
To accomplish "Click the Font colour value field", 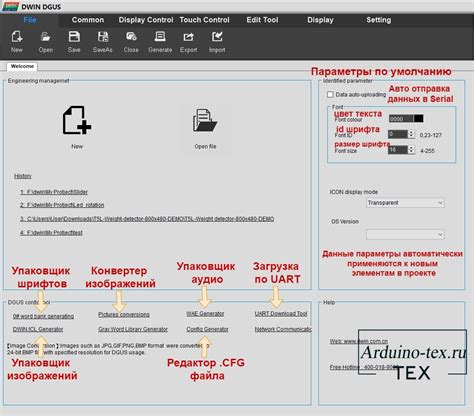I will click(401, 119).
